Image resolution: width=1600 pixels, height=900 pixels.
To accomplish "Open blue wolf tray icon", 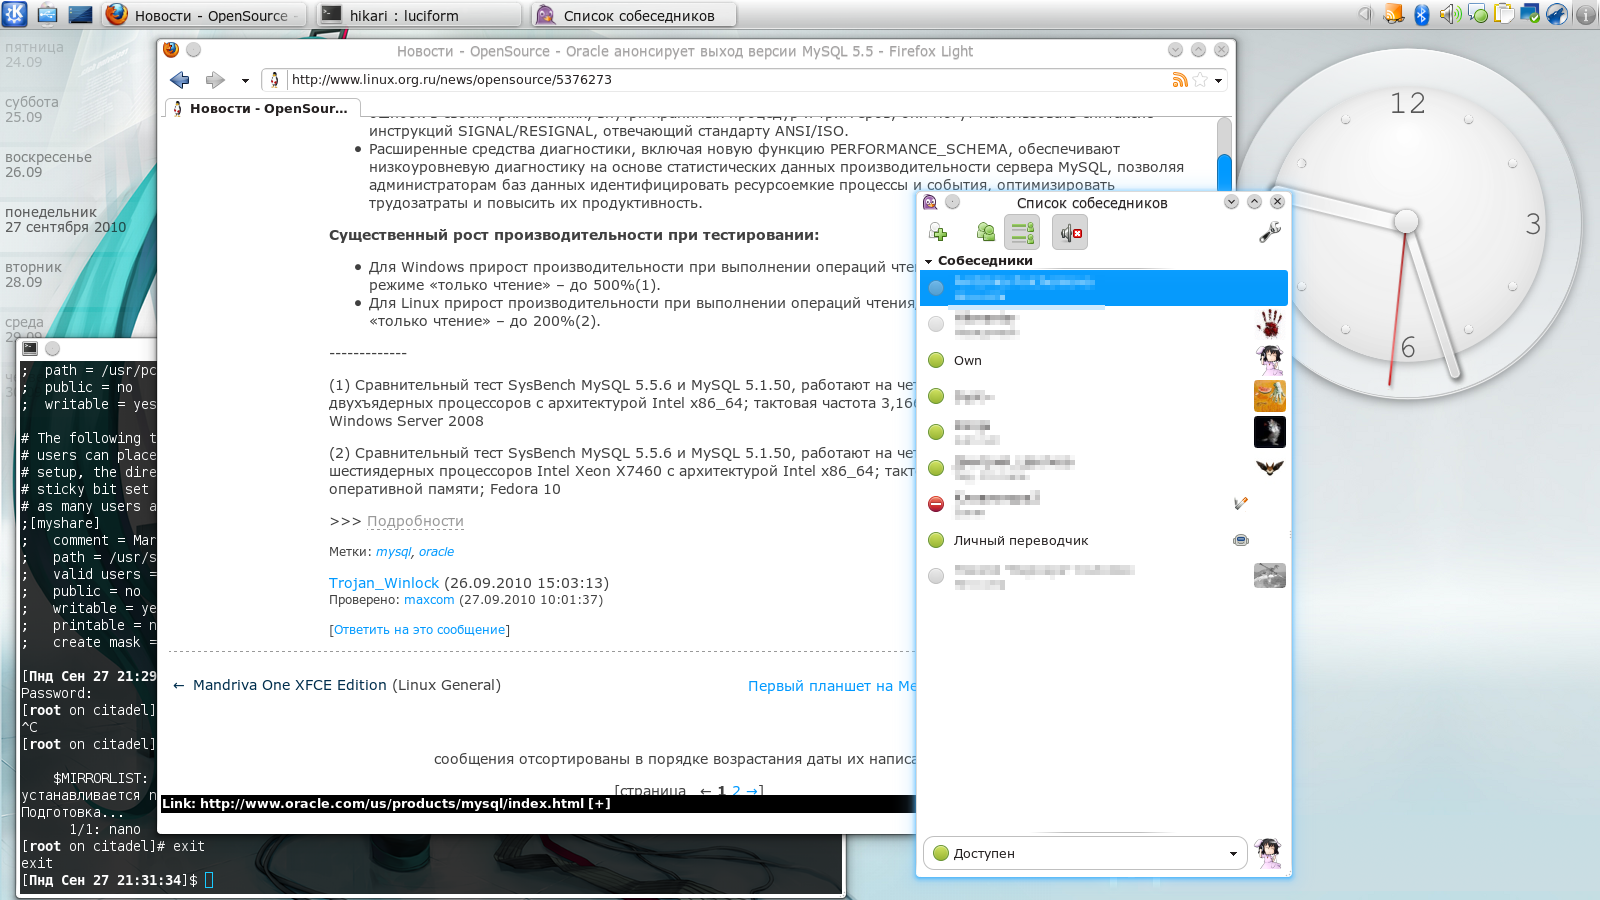I will point(1557,14).
